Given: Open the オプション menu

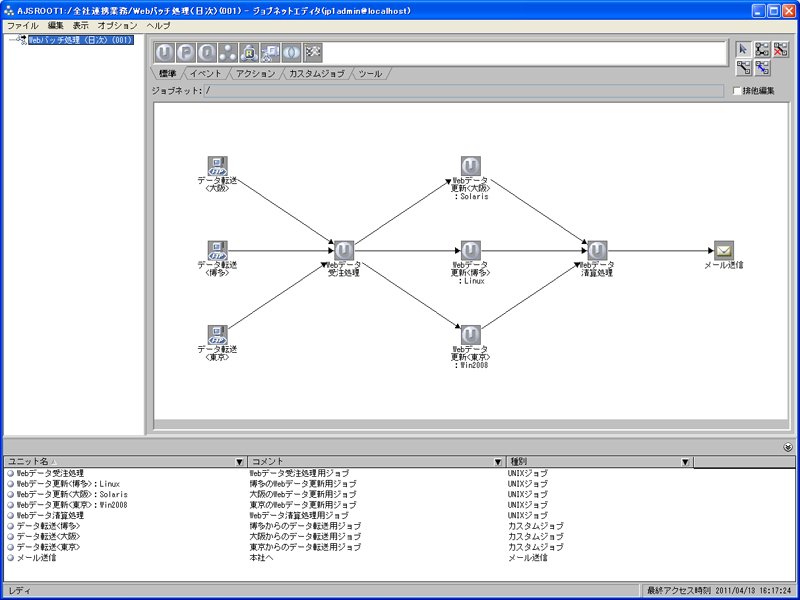Looking at the screenshot, I should click(x=117, y=26).
